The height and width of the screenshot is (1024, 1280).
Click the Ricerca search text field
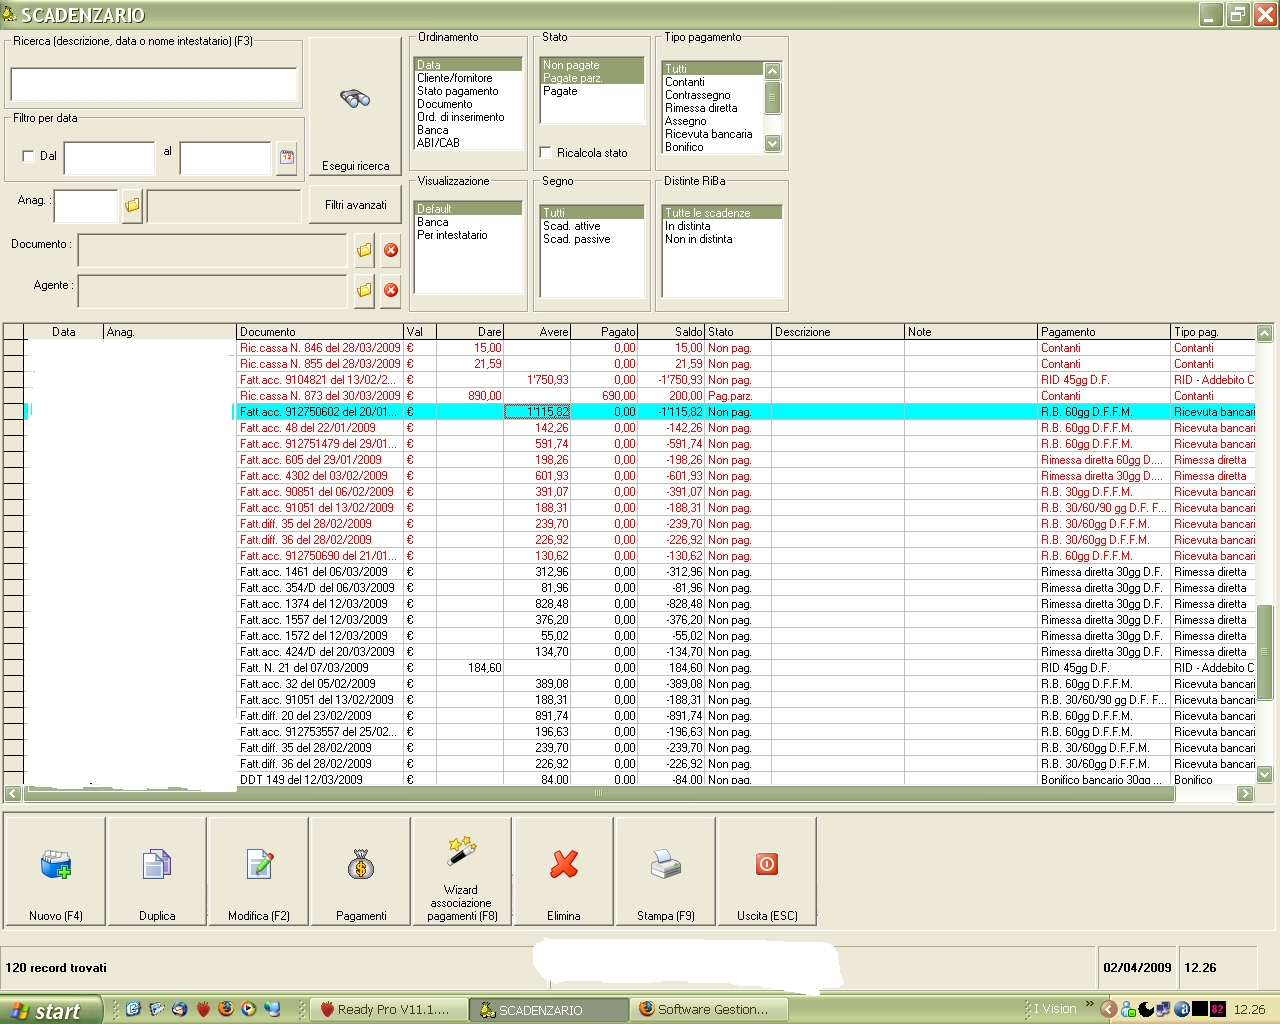click(154, 84)
